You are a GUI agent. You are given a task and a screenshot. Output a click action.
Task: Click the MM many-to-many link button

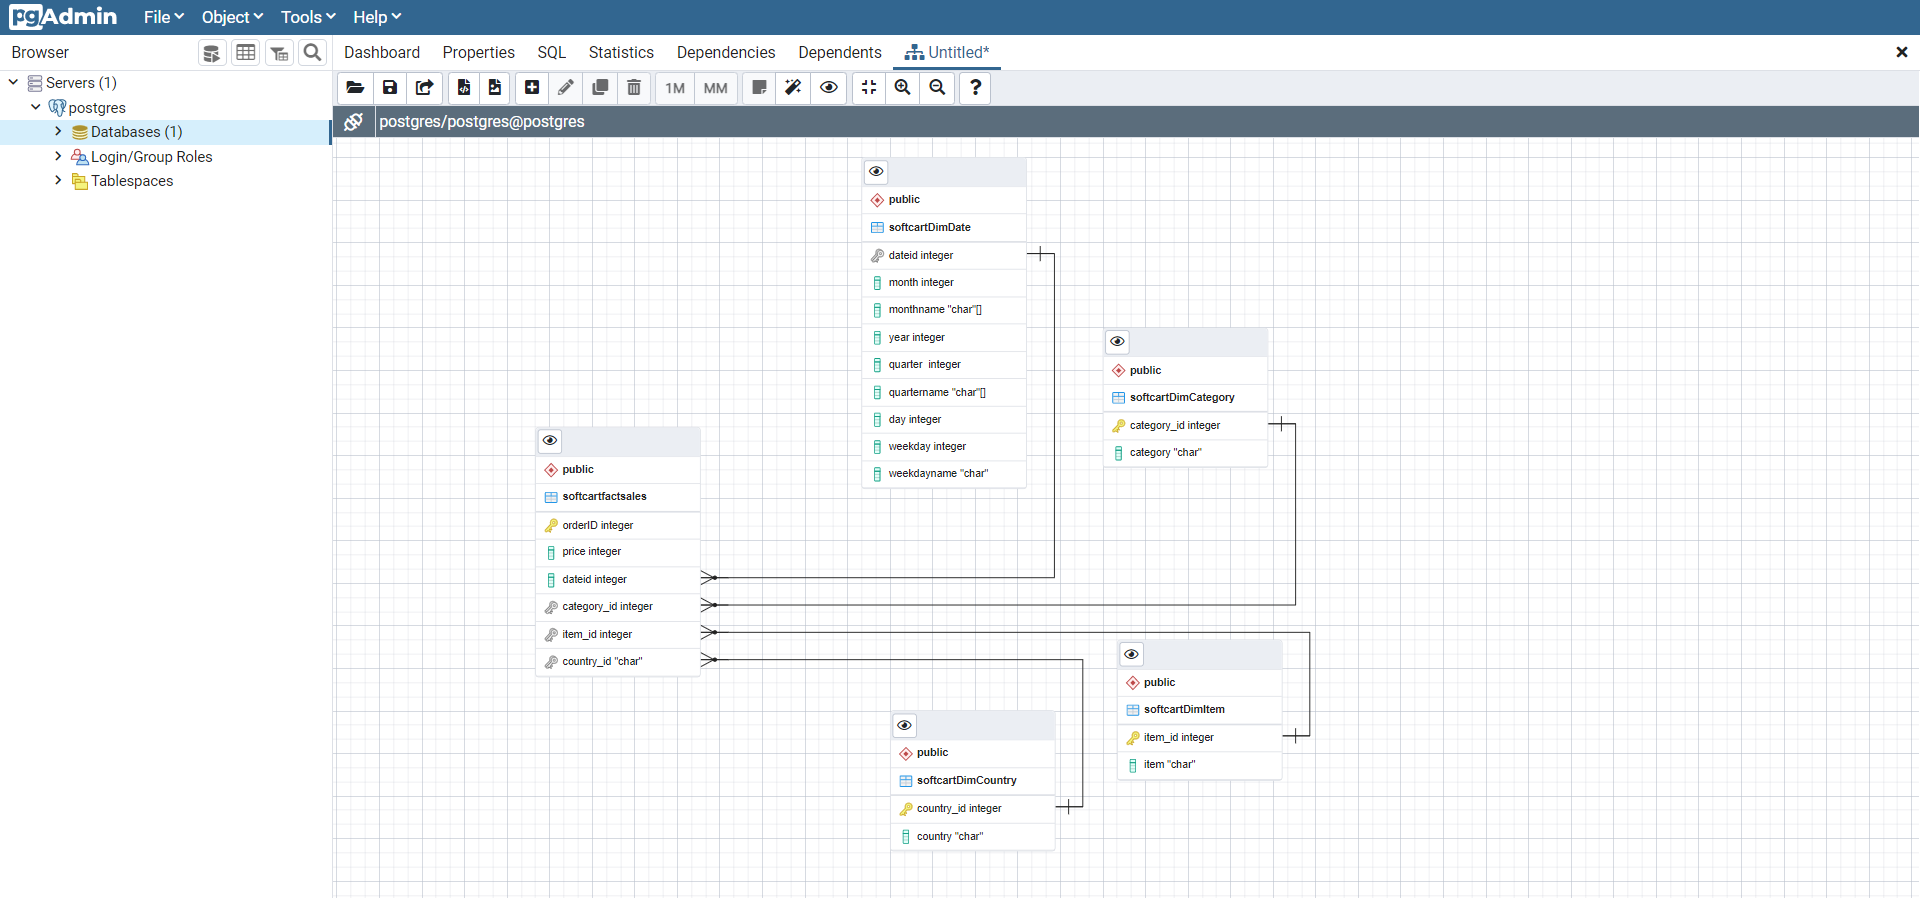coord(716,88)
